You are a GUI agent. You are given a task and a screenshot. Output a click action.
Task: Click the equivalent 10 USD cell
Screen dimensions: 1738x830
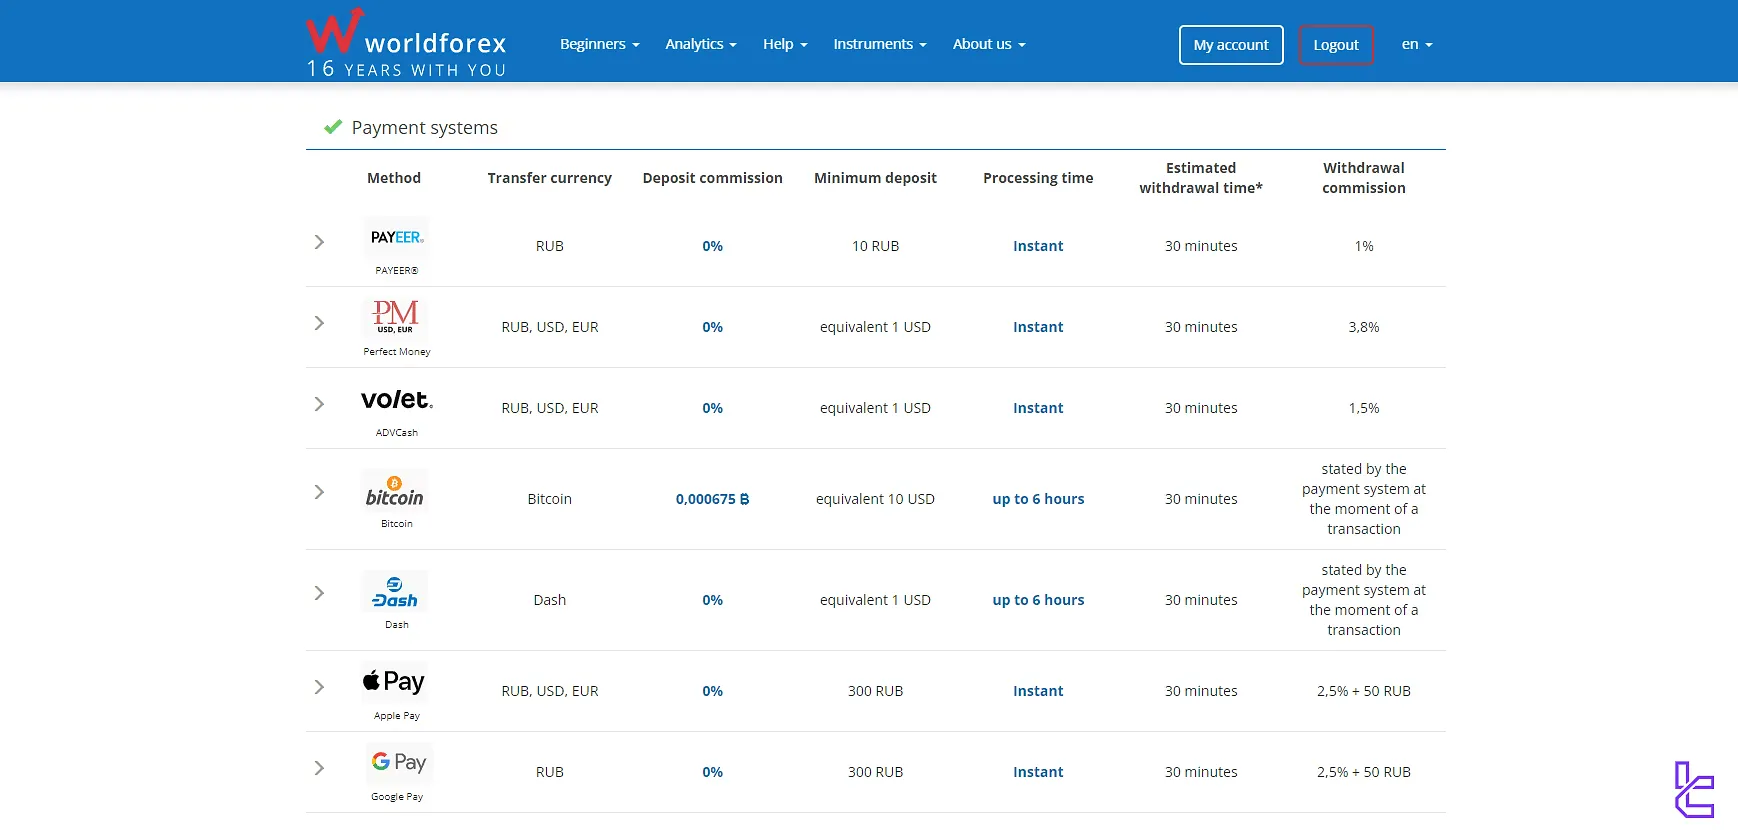[876, 499]
